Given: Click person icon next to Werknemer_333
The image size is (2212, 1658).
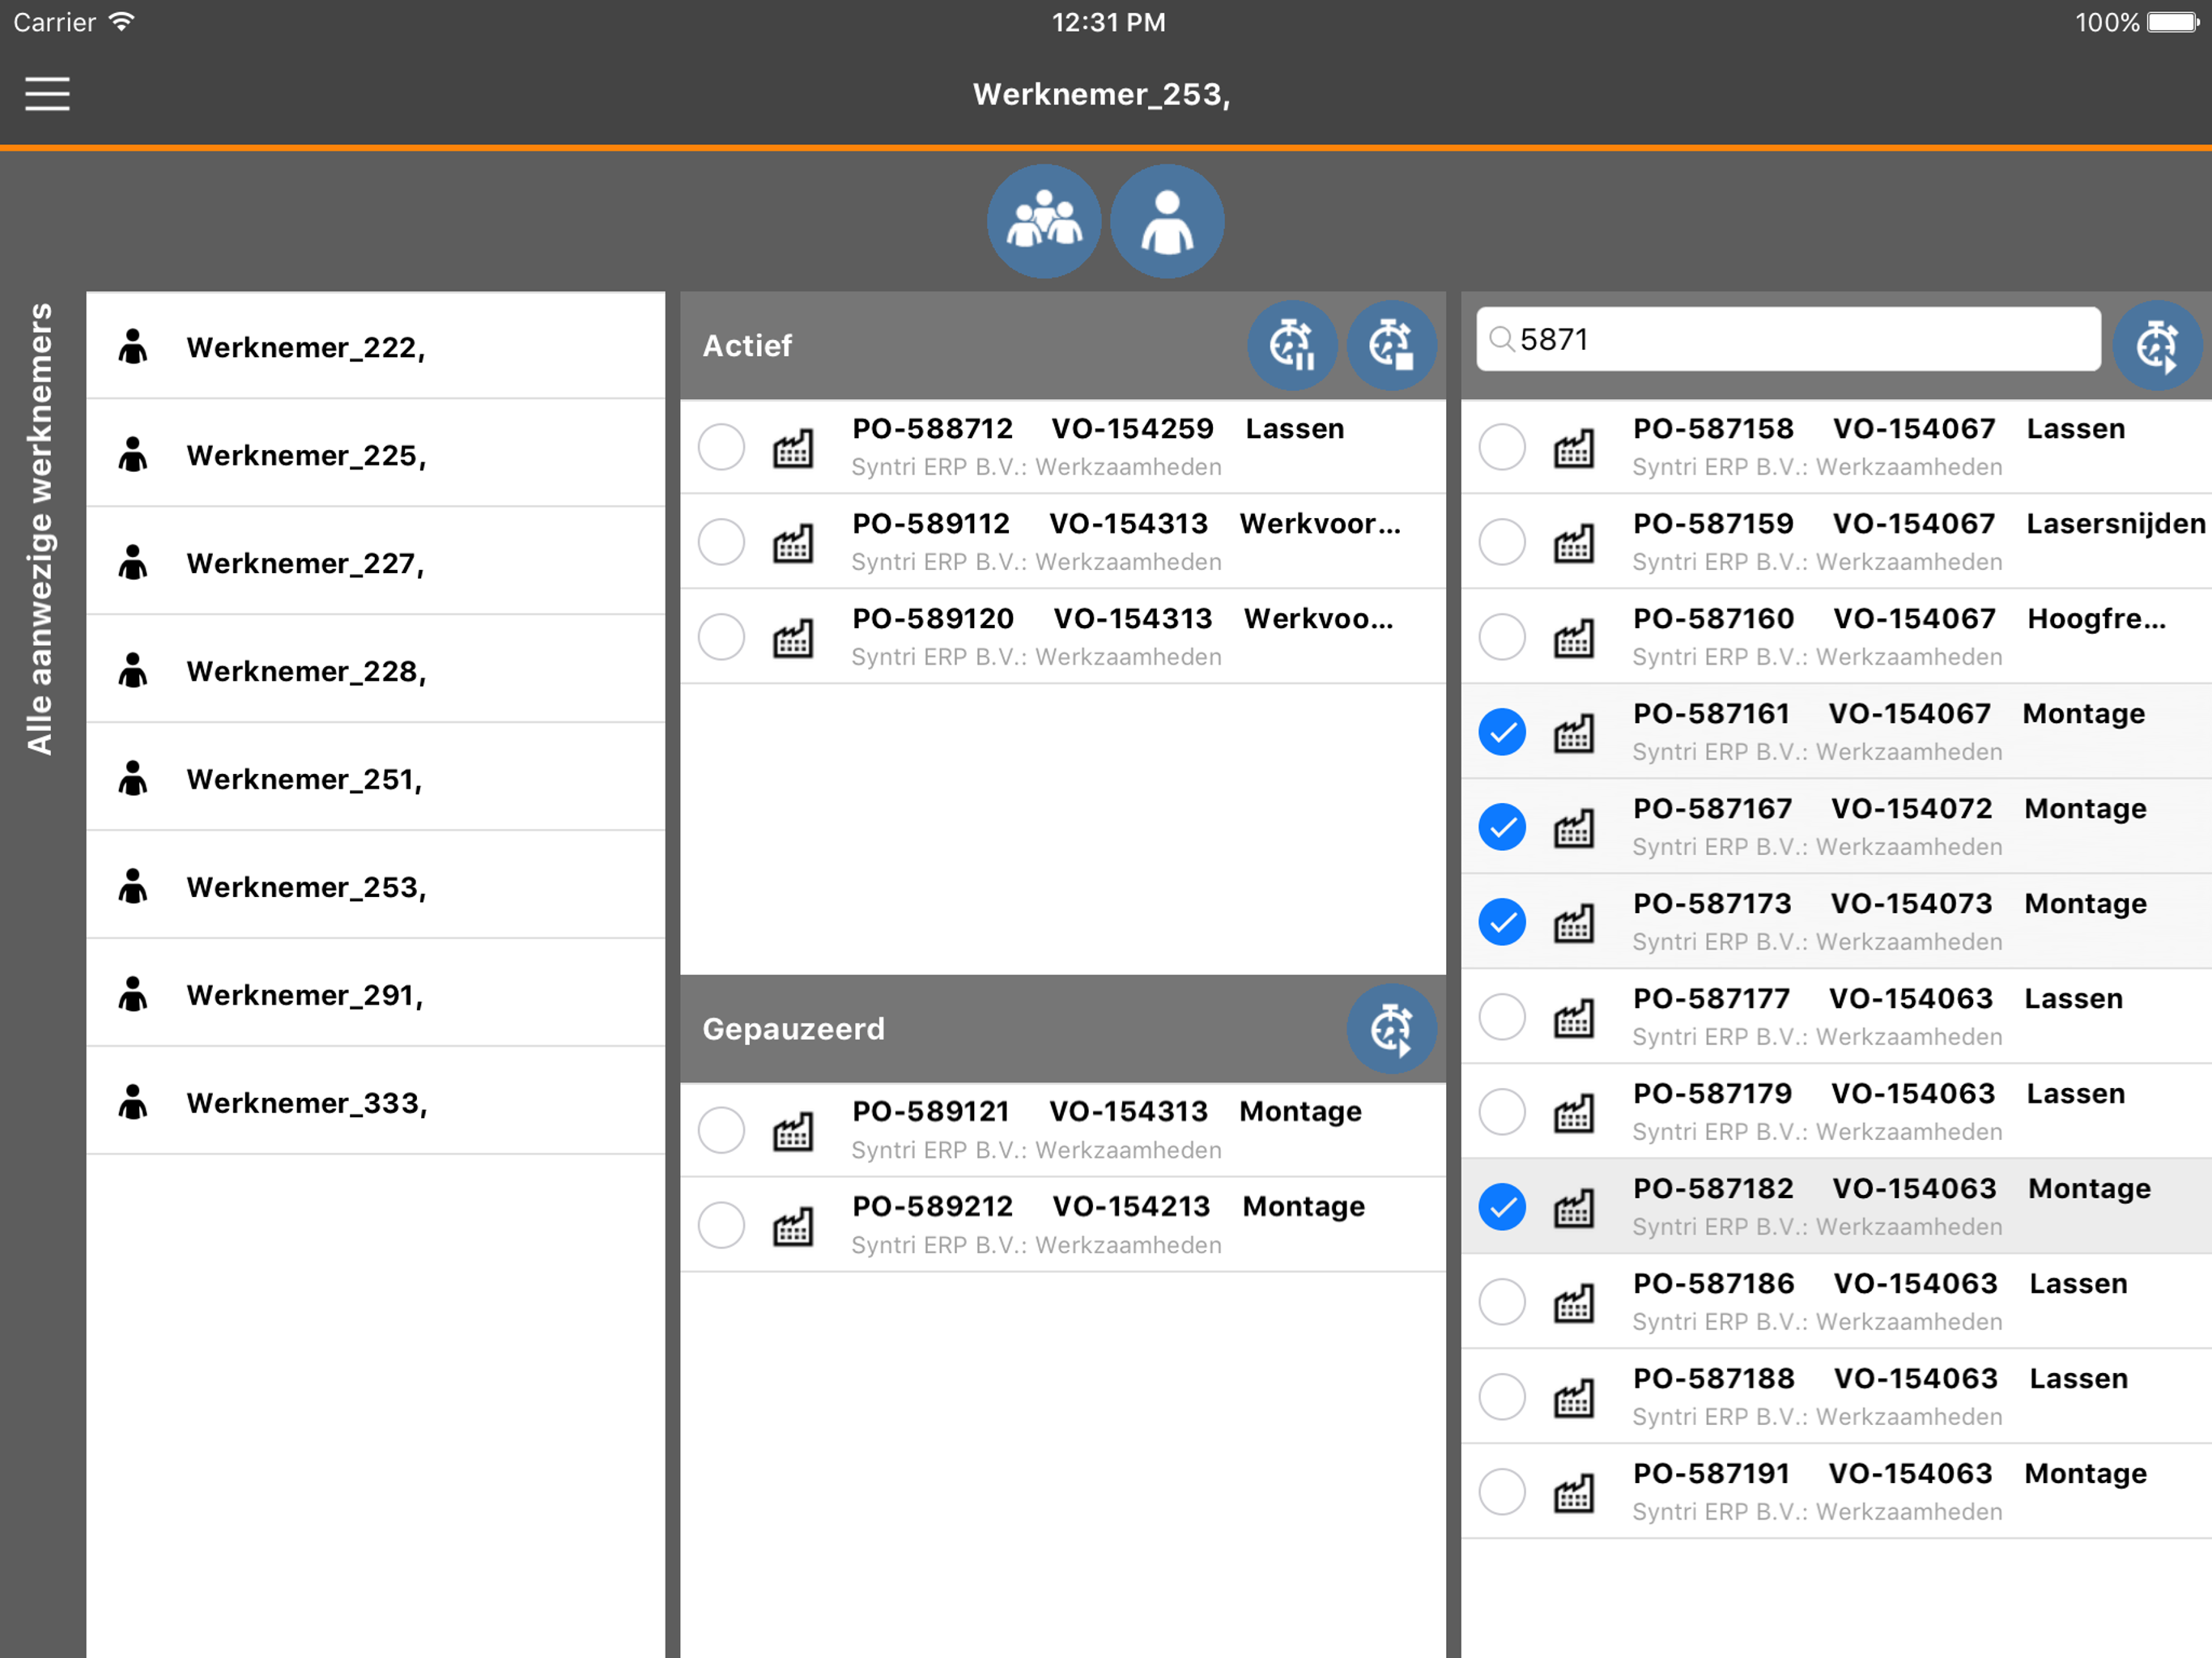Looking at the screenshot, I should [x=133, y=1102].
